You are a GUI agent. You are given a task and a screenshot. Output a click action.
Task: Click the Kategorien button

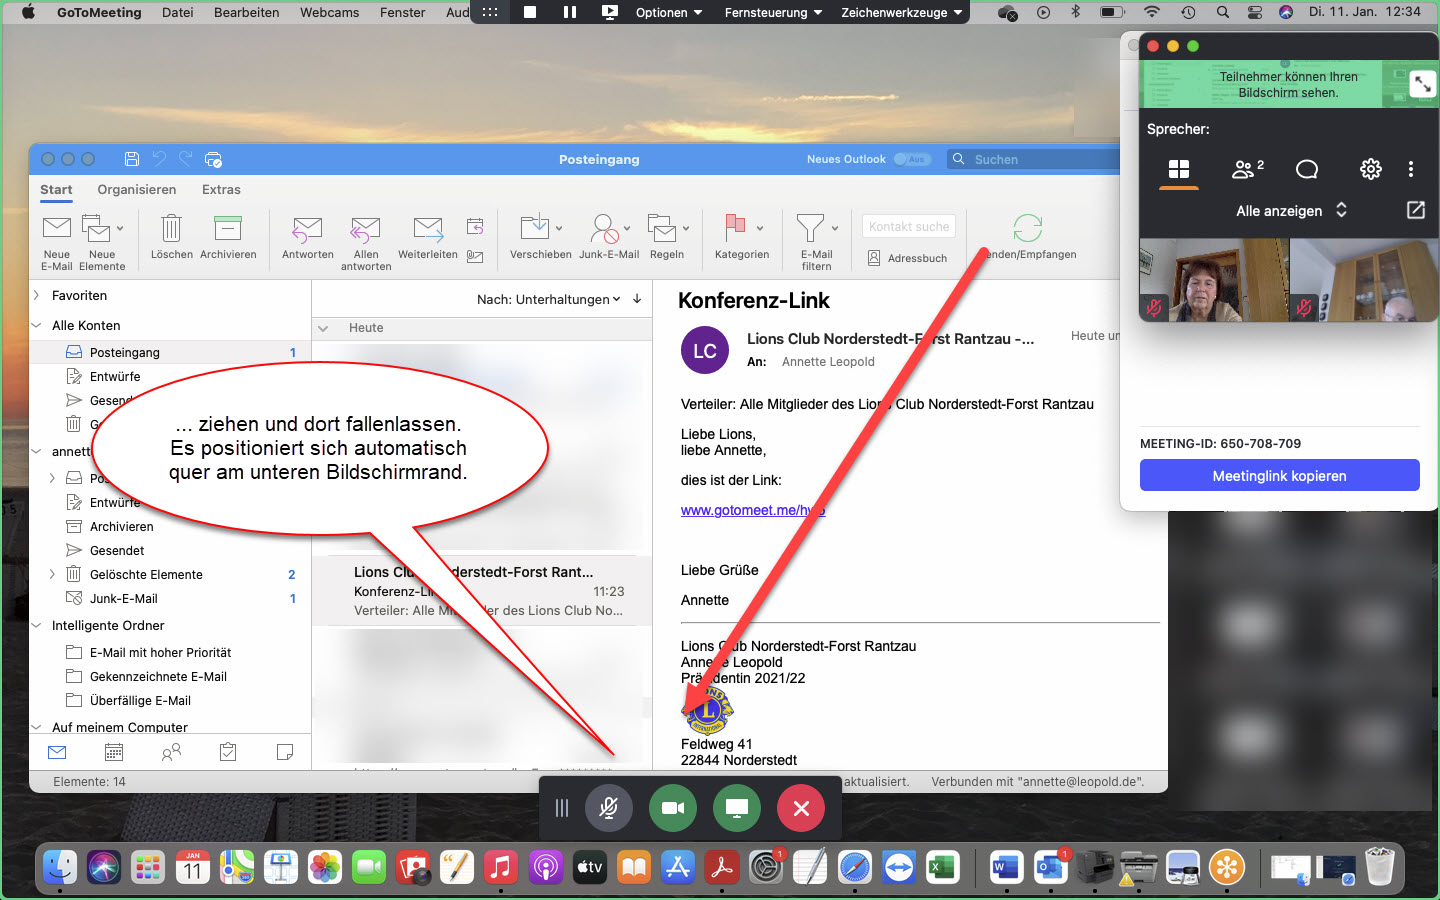tap(742, 236)
